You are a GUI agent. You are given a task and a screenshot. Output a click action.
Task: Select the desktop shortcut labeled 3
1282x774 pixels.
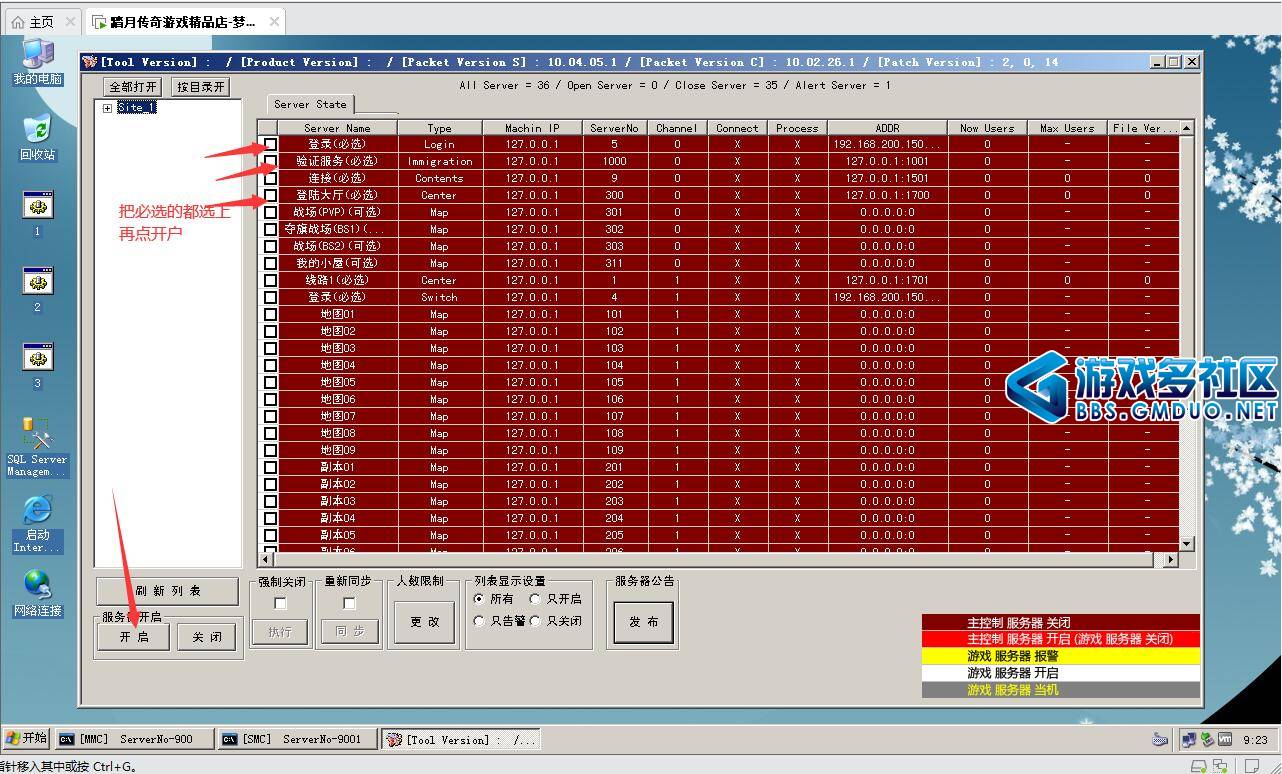pyautogui.click(x=38, y=365)
